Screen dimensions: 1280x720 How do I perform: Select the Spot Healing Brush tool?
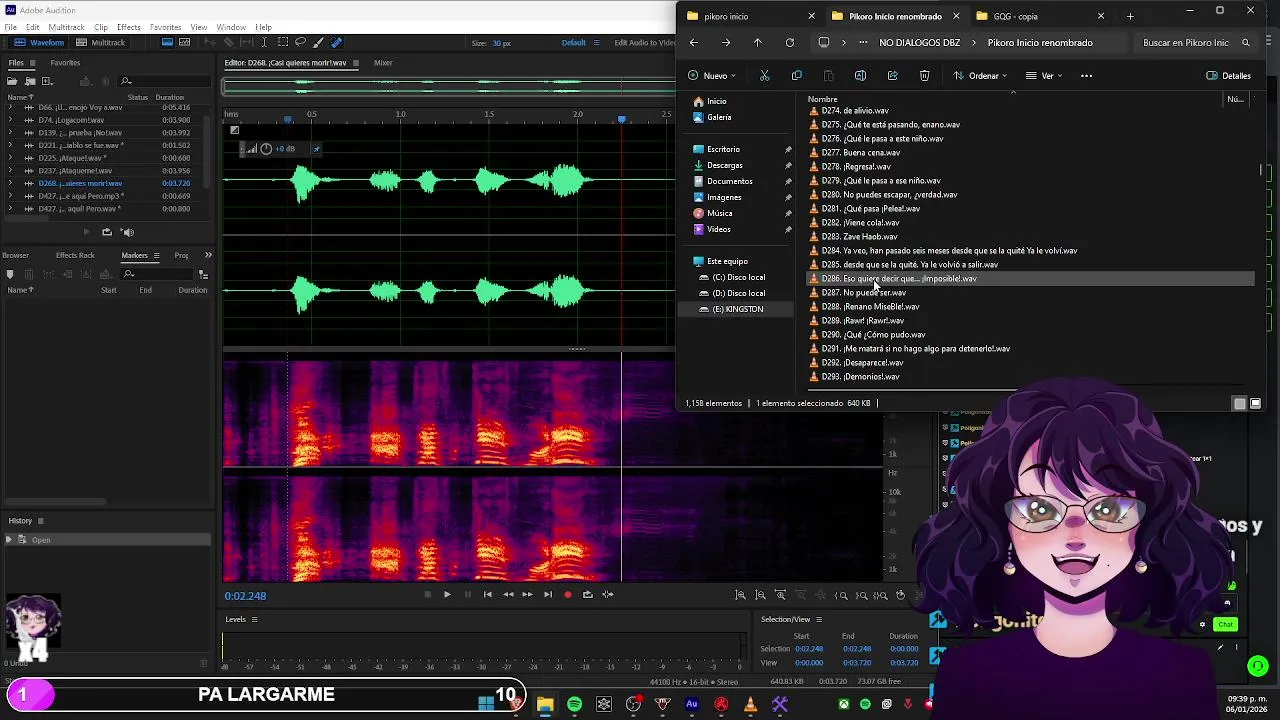point(336,43)
